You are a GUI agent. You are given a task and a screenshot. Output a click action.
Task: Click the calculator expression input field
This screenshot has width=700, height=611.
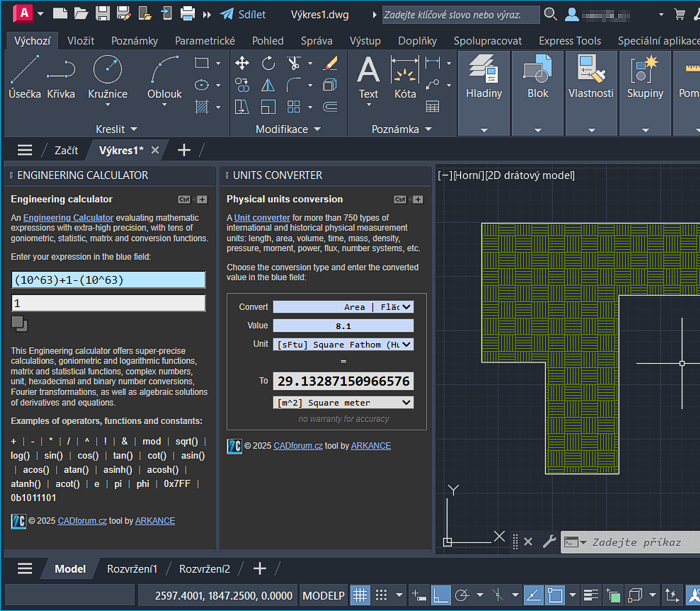[108, 280]
